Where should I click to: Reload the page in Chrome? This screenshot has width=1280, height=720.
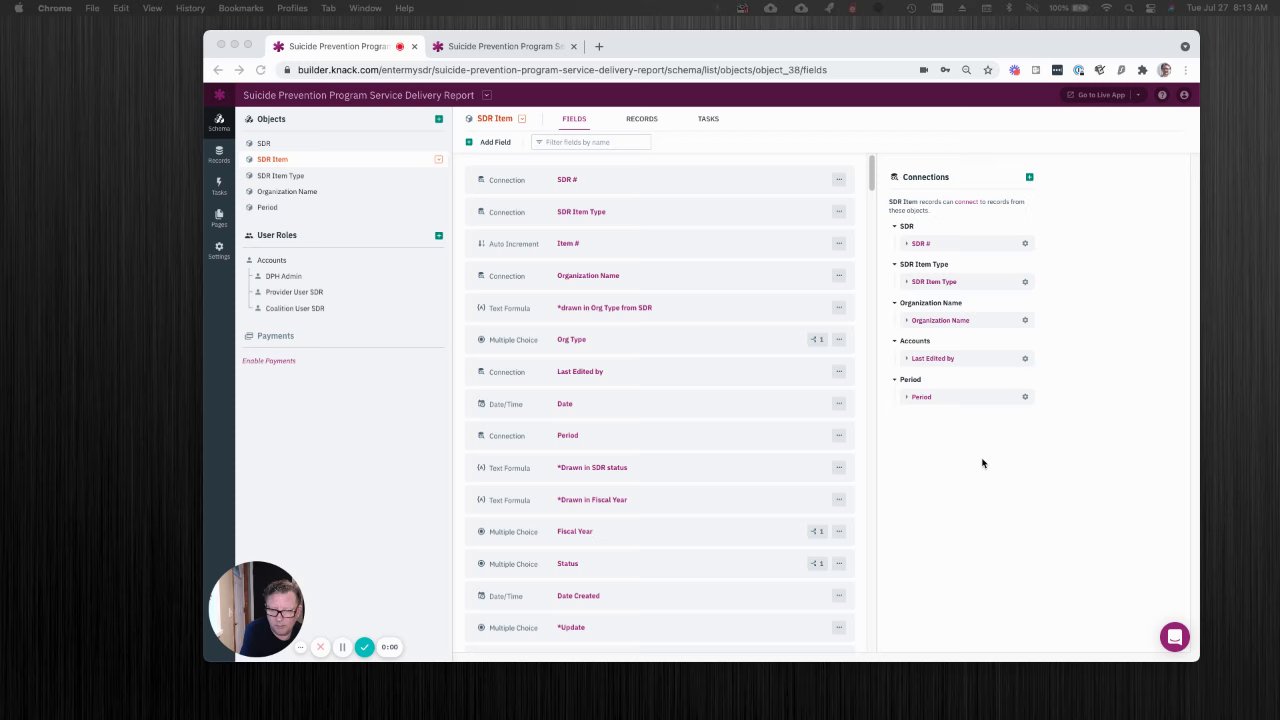point(261,70)
